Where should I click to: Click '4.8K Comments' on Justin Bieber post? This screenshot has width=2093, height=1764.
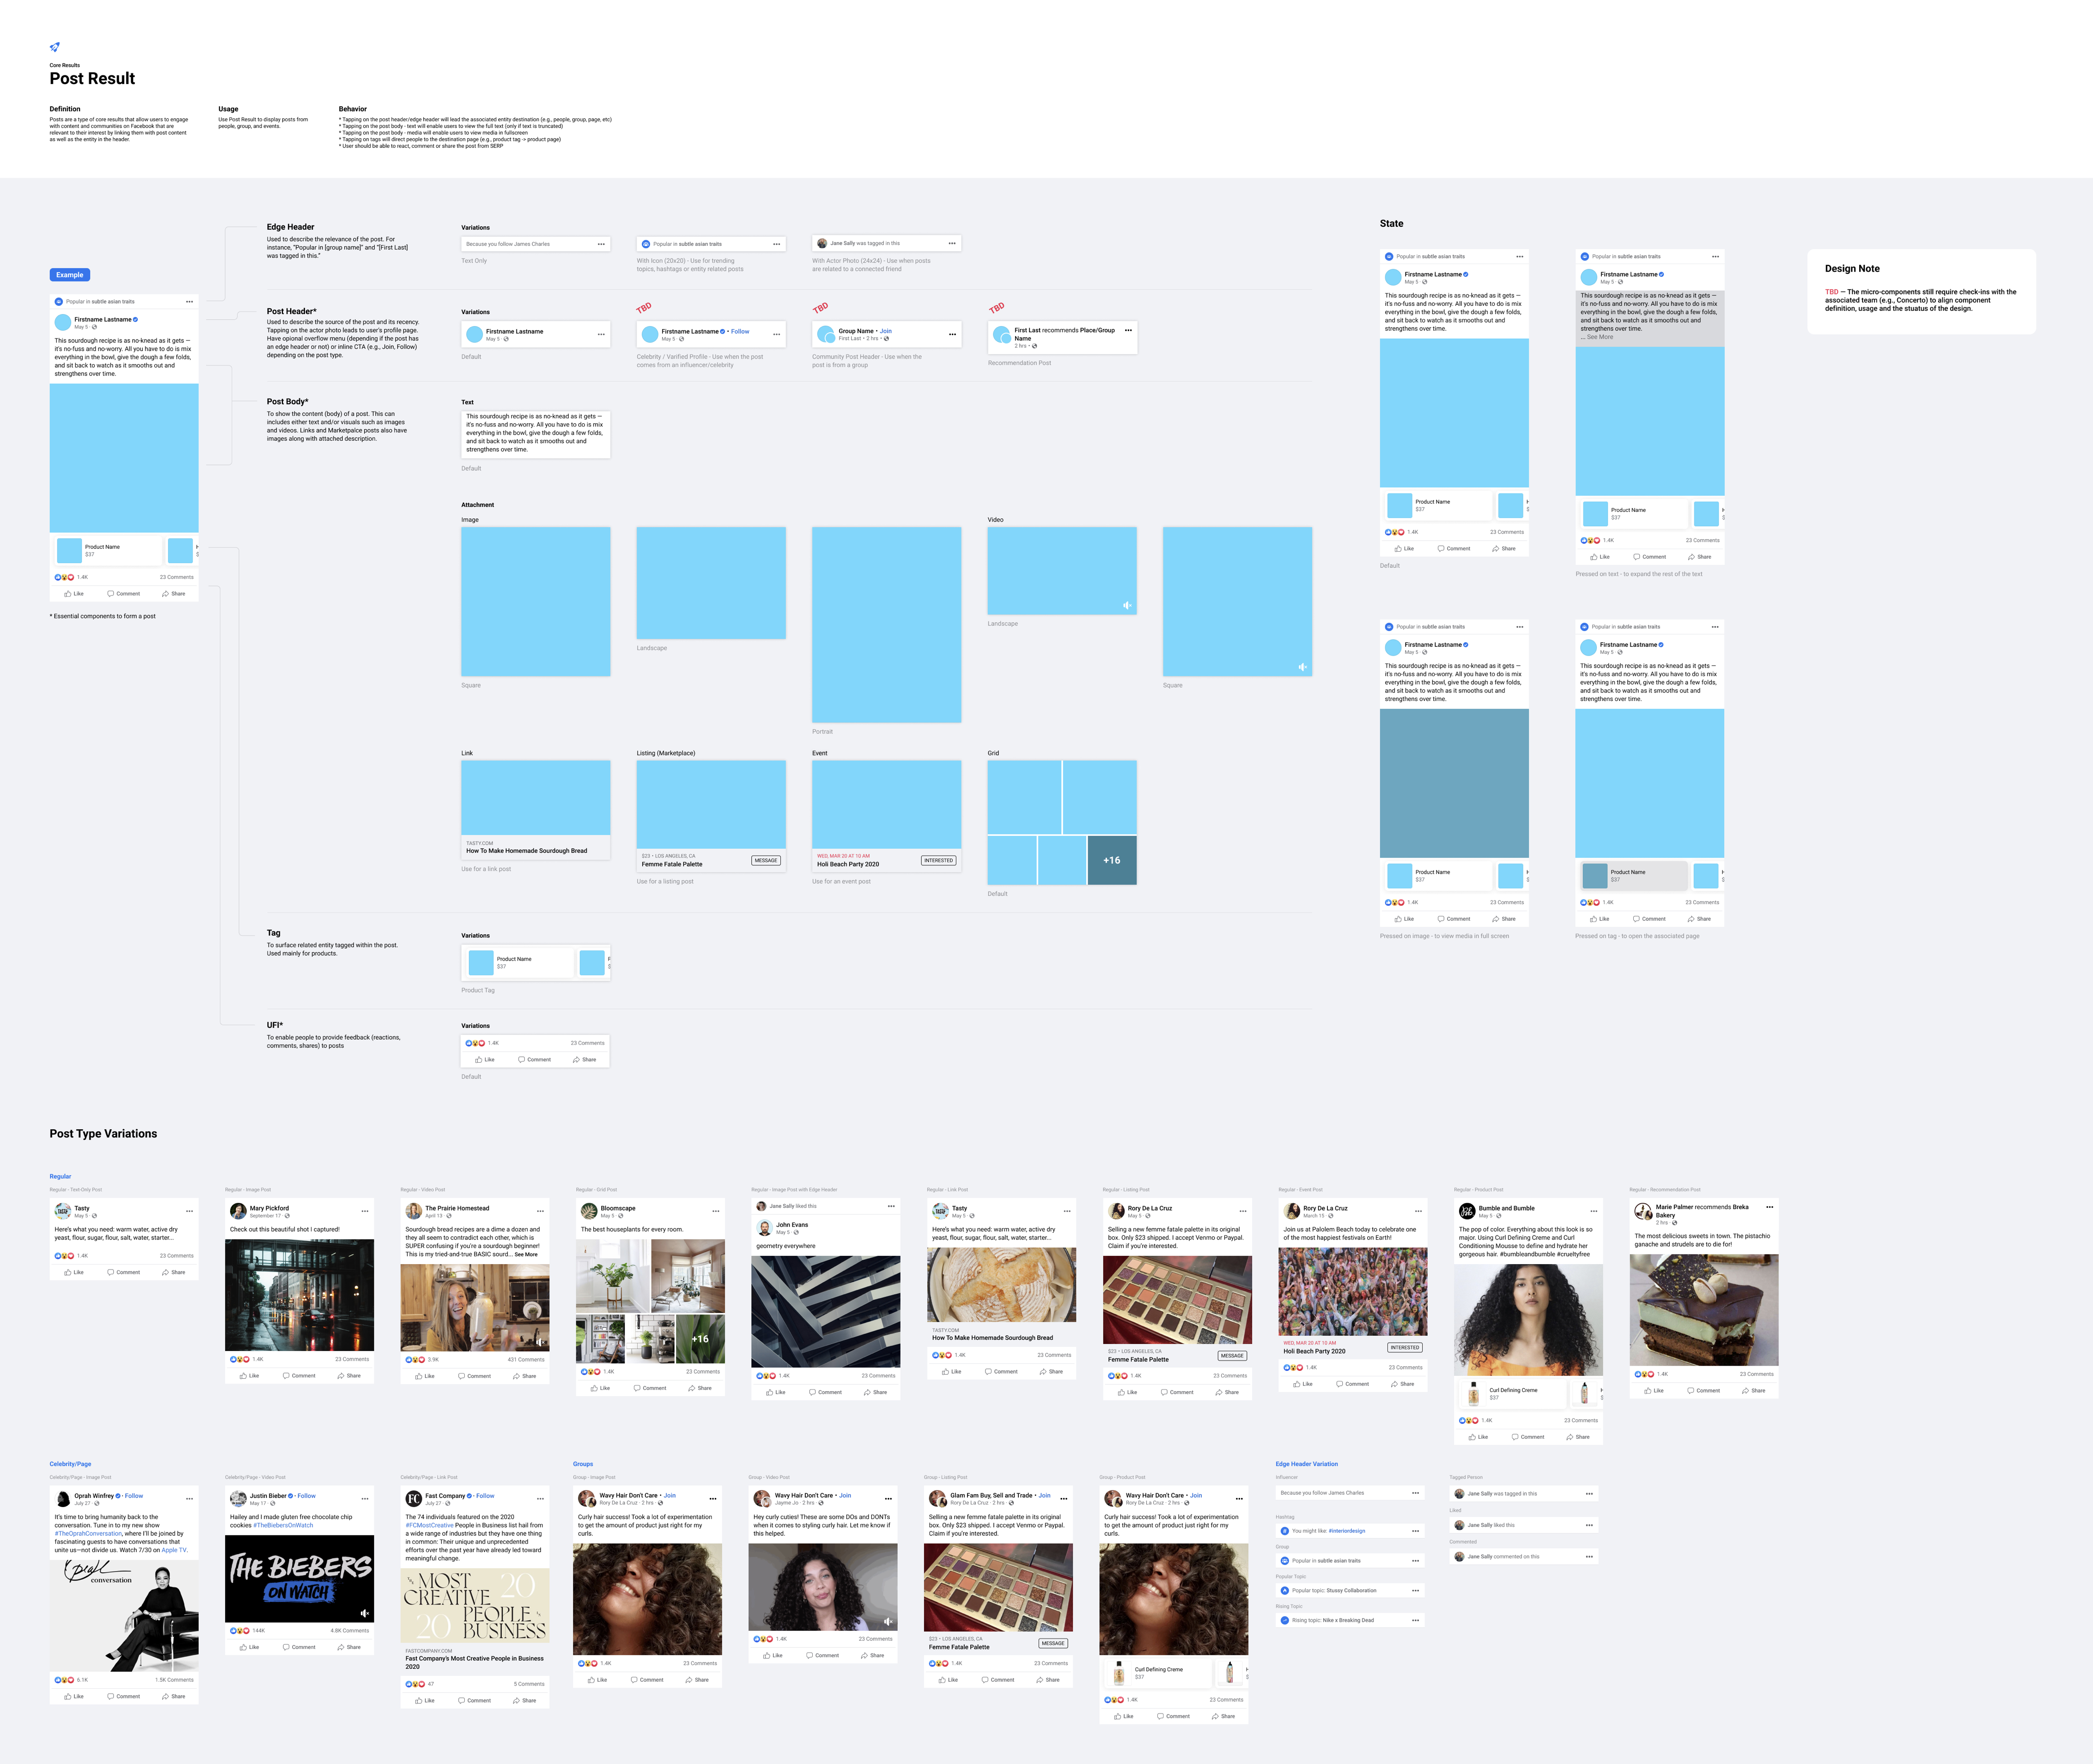(350, 1631)
